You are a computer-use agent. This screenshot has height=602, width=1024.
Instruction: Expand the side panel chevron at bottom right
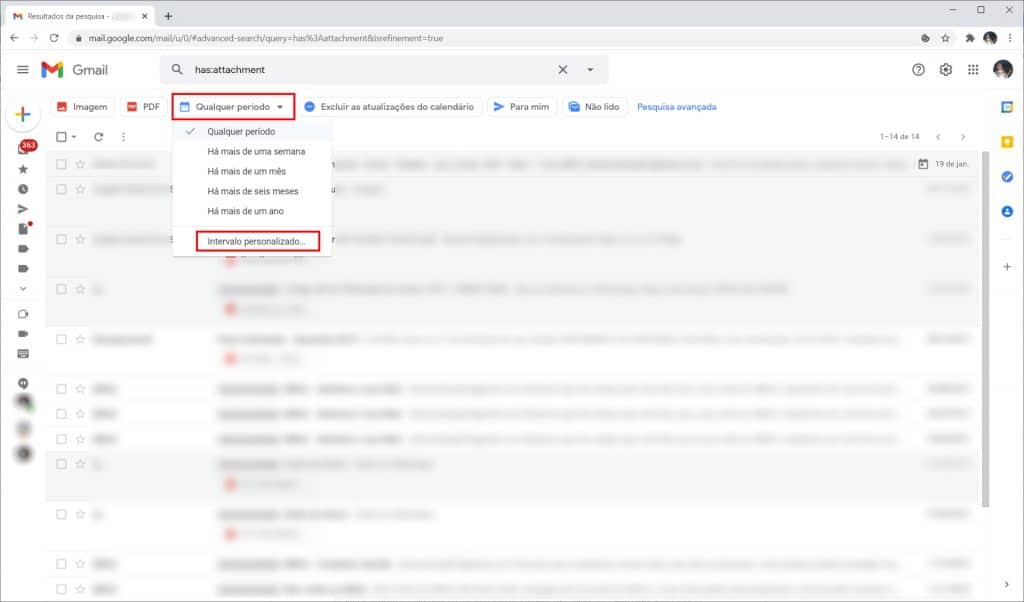(1006, 584)
